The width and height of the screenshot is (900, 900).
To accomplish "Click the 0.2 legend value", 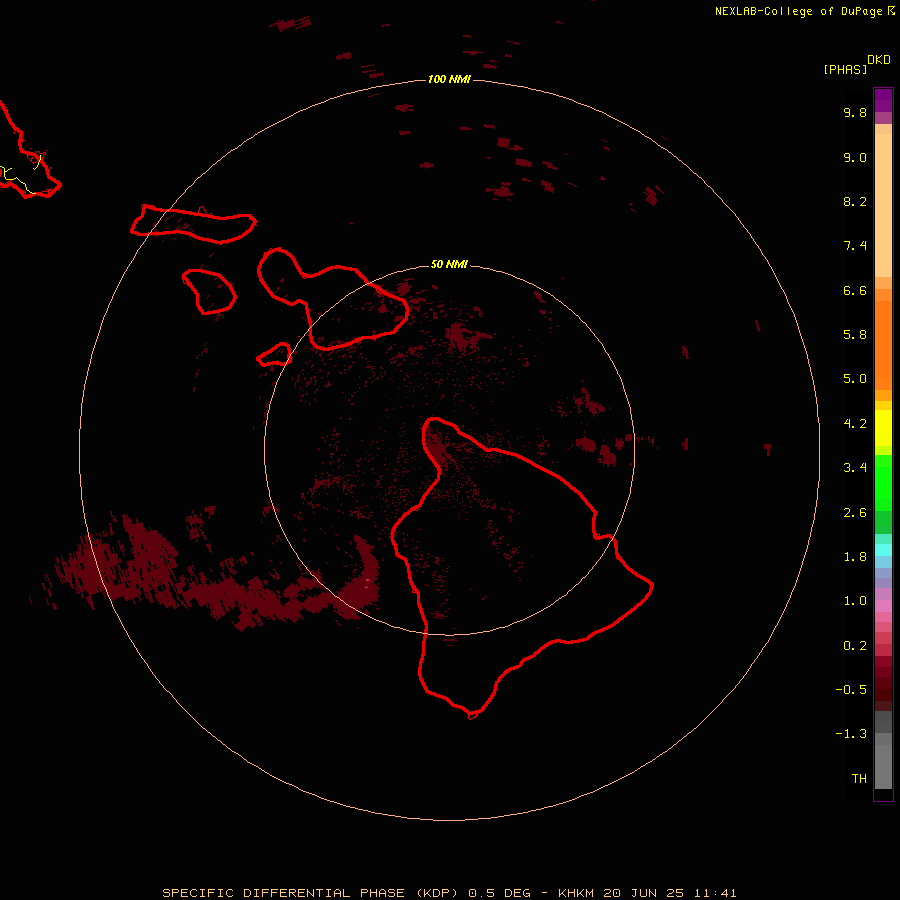I will click(x=855, y=646).
